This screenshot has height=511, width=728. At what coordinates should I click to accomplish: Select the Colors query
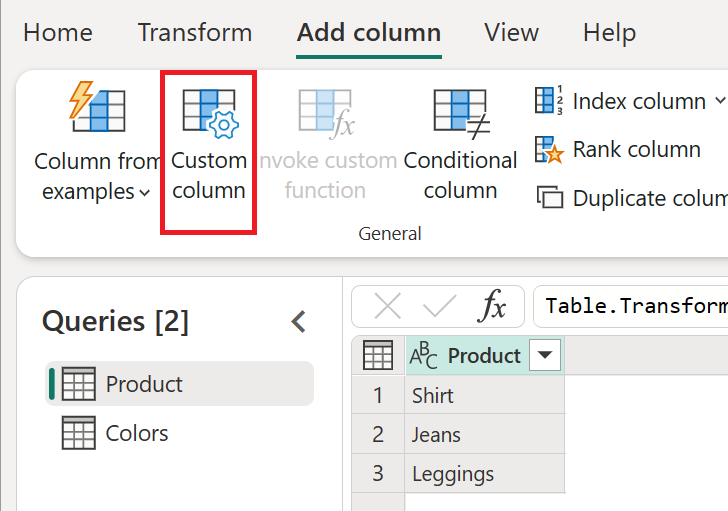[136, 433]
